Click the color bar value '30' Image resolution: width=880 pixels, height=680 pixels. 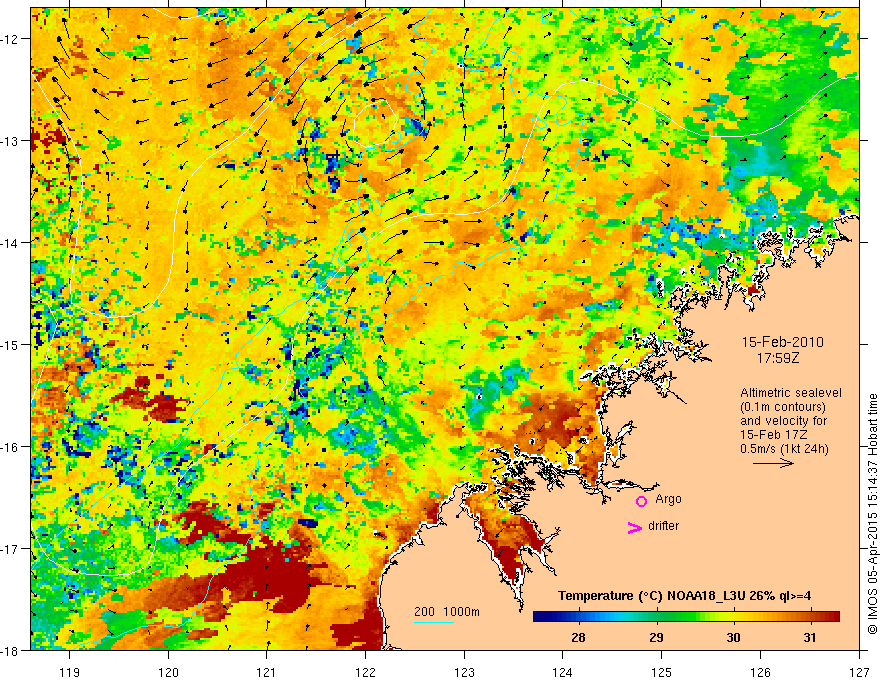pos(733,637)
